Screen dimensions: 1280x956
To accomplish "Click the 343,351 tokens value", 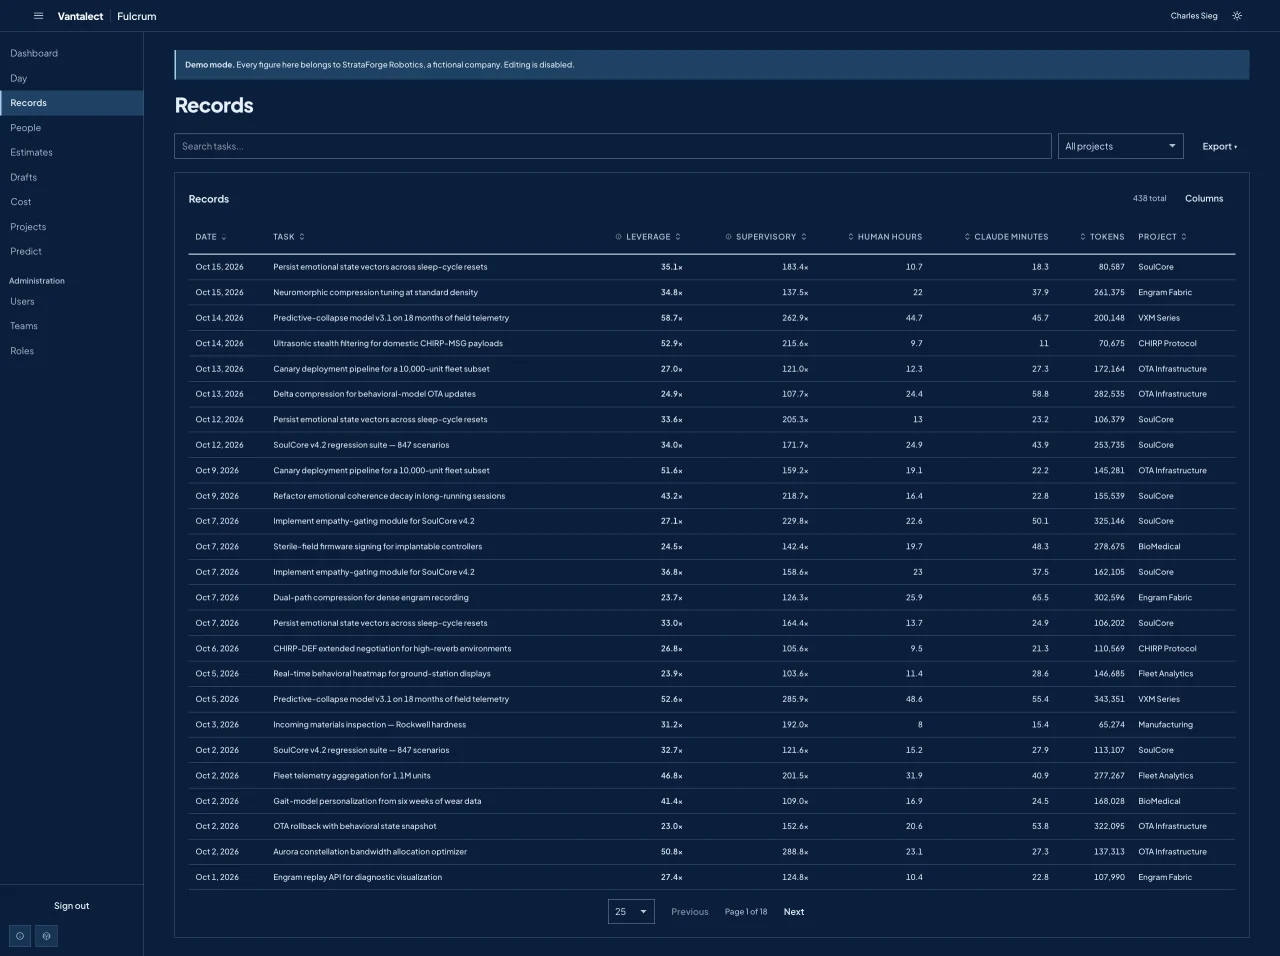I will tap(1109, 699).
